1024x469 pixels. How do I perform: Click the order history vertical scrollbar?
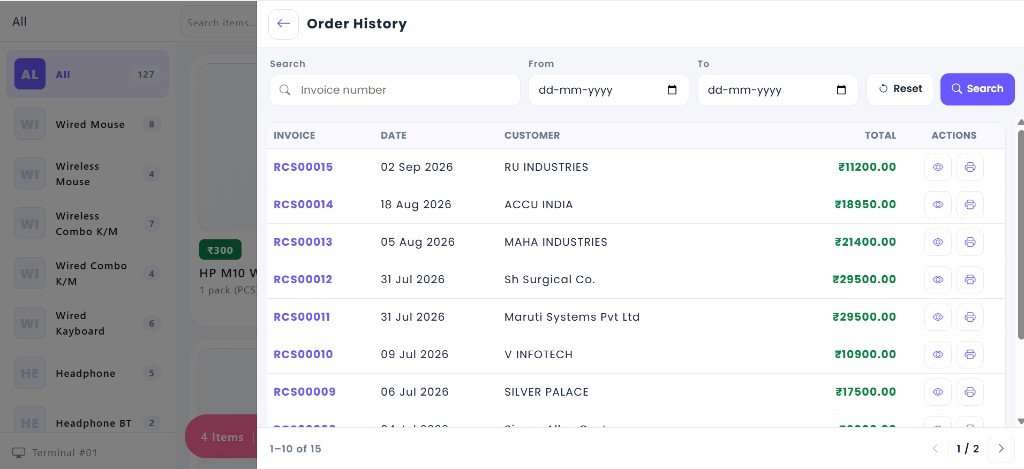1020,234
